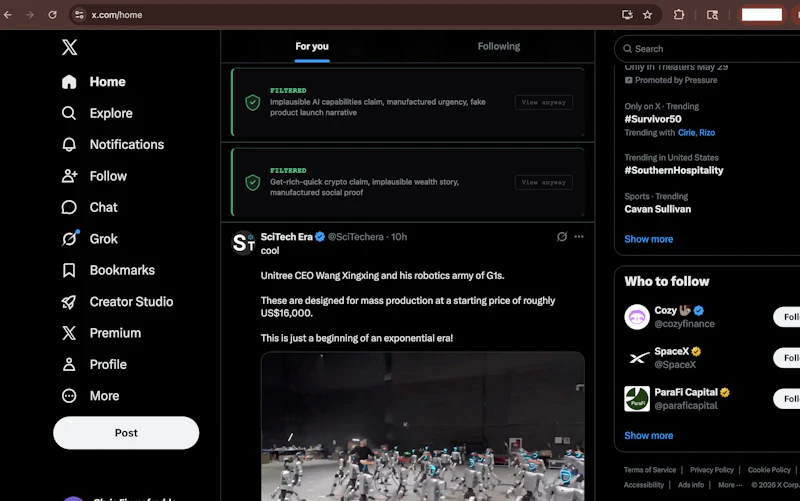This screenshot has width=800, height=501.
Task: Reload the page
Action: (x=52, y=15)
